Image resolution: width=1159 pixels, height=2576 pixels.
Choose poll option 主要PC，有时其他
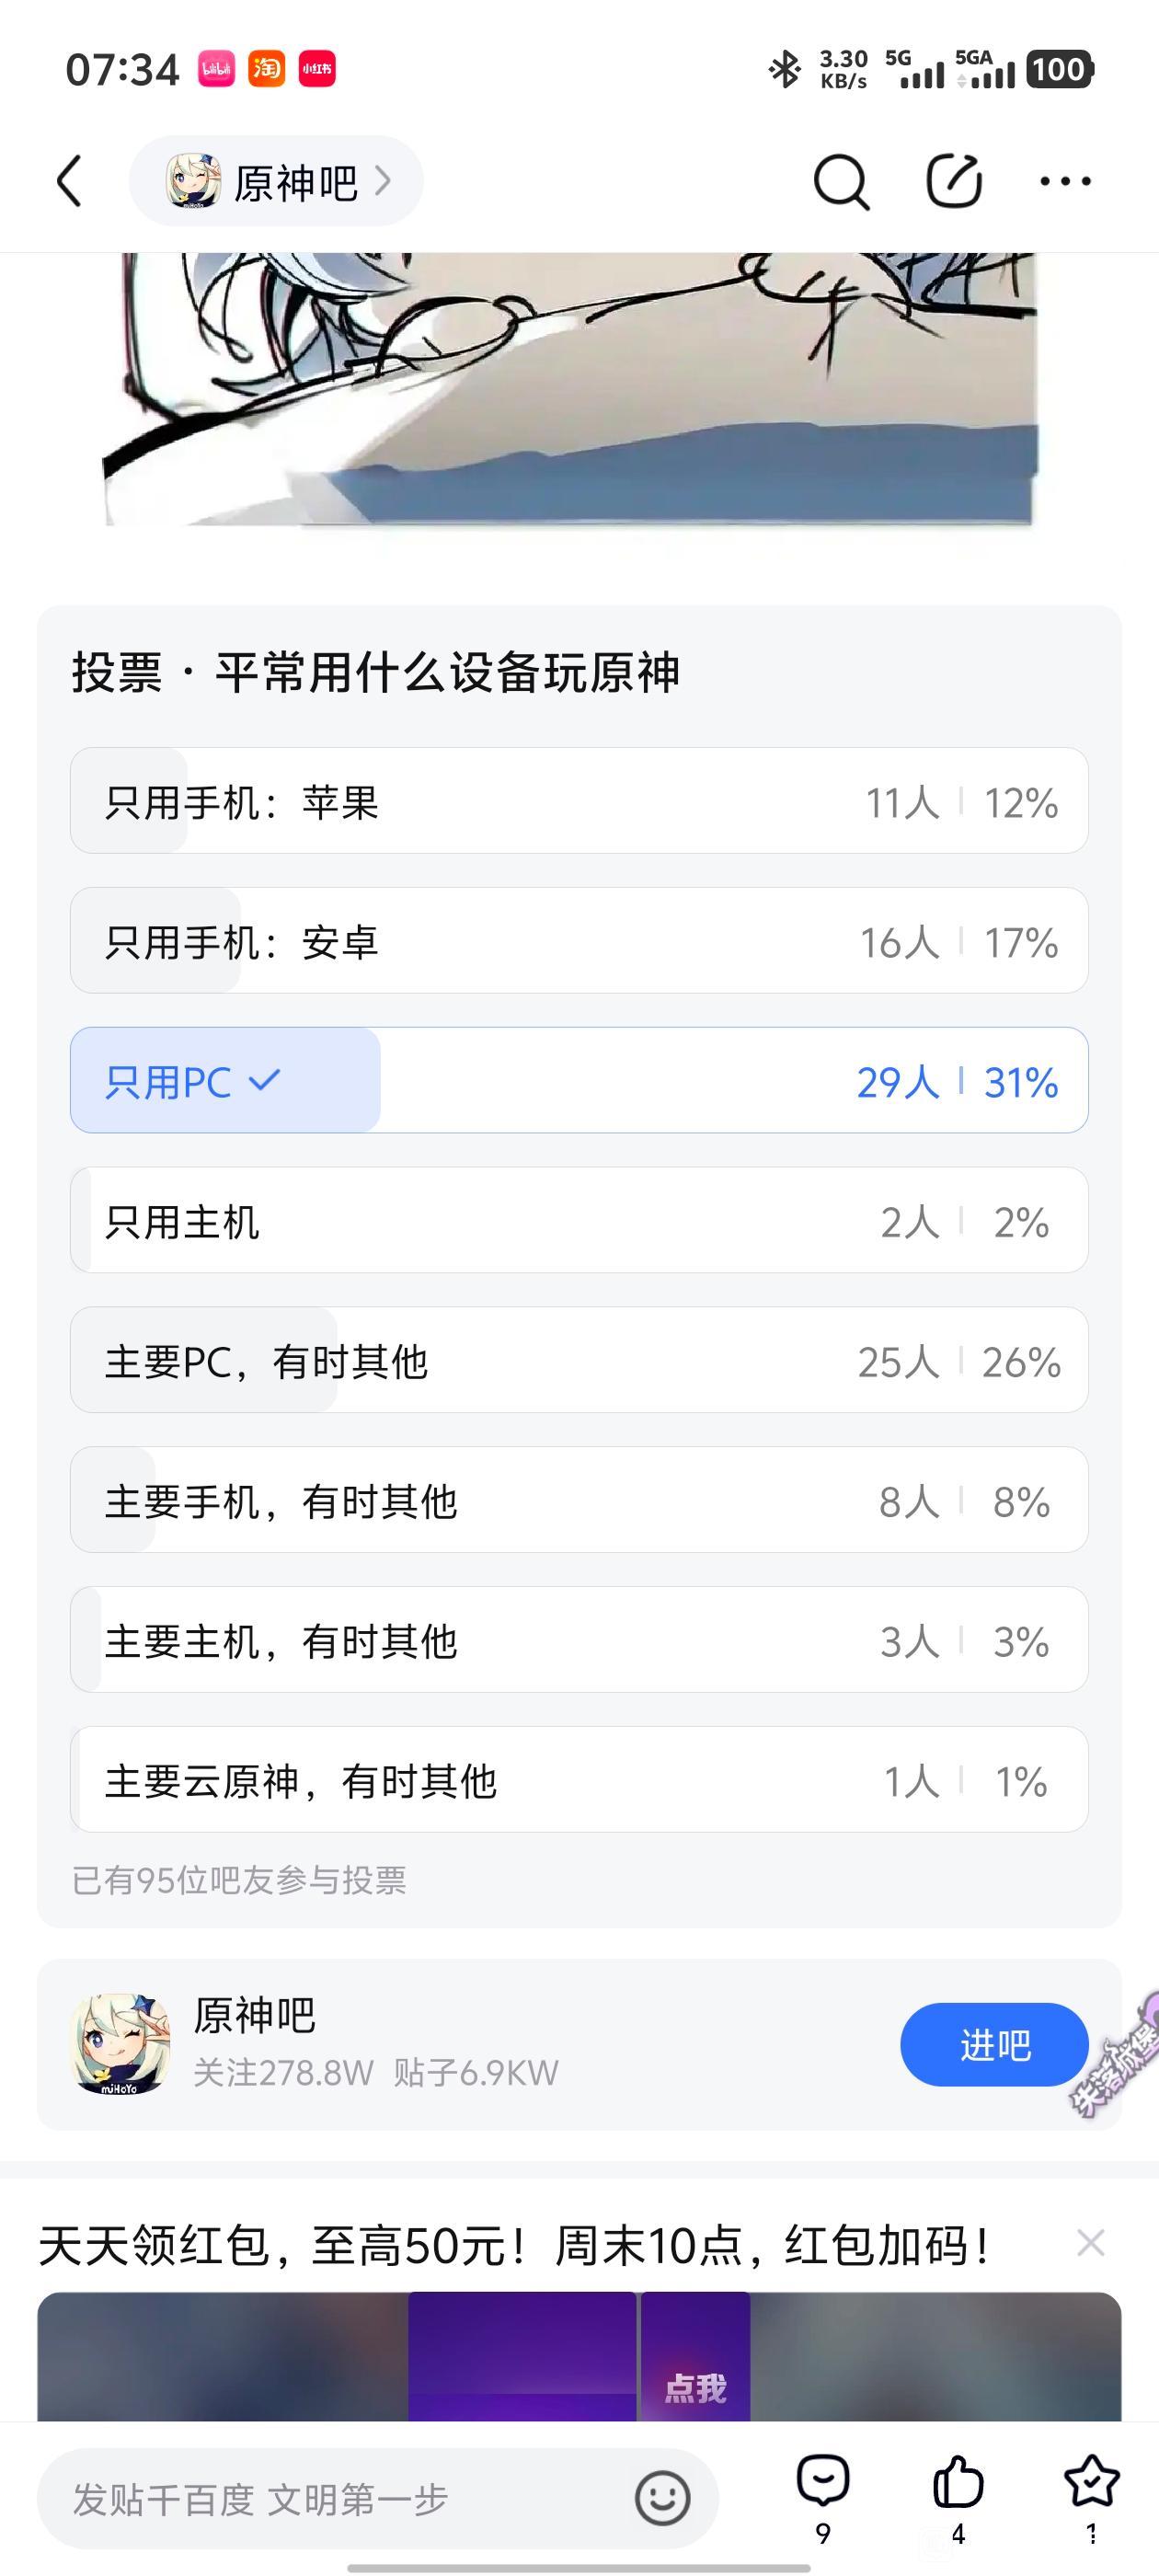point(579,1361)
